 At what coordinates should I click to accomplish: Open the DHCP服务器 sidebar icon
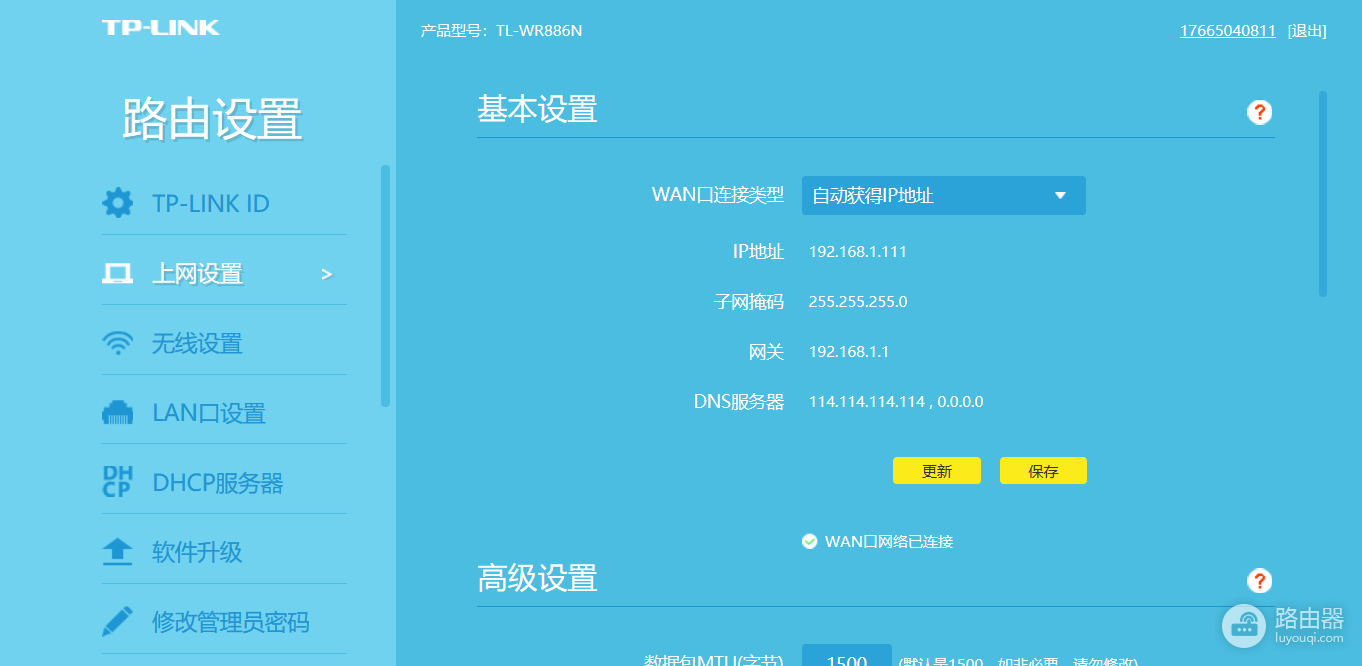pyautogui.click(x=118, y=480)
